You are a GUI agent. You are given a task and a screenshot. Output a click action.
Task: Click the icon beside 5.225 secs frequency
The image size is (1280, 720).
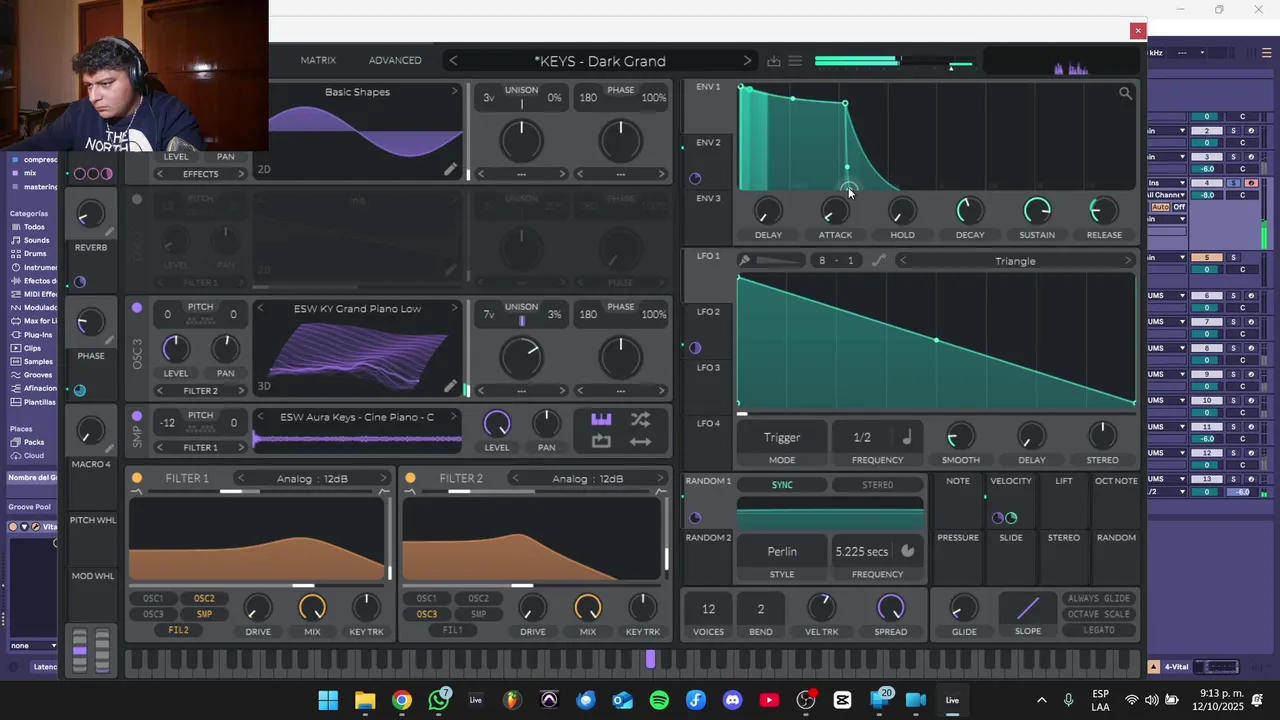pyautogui.click(x=908, y=551)
